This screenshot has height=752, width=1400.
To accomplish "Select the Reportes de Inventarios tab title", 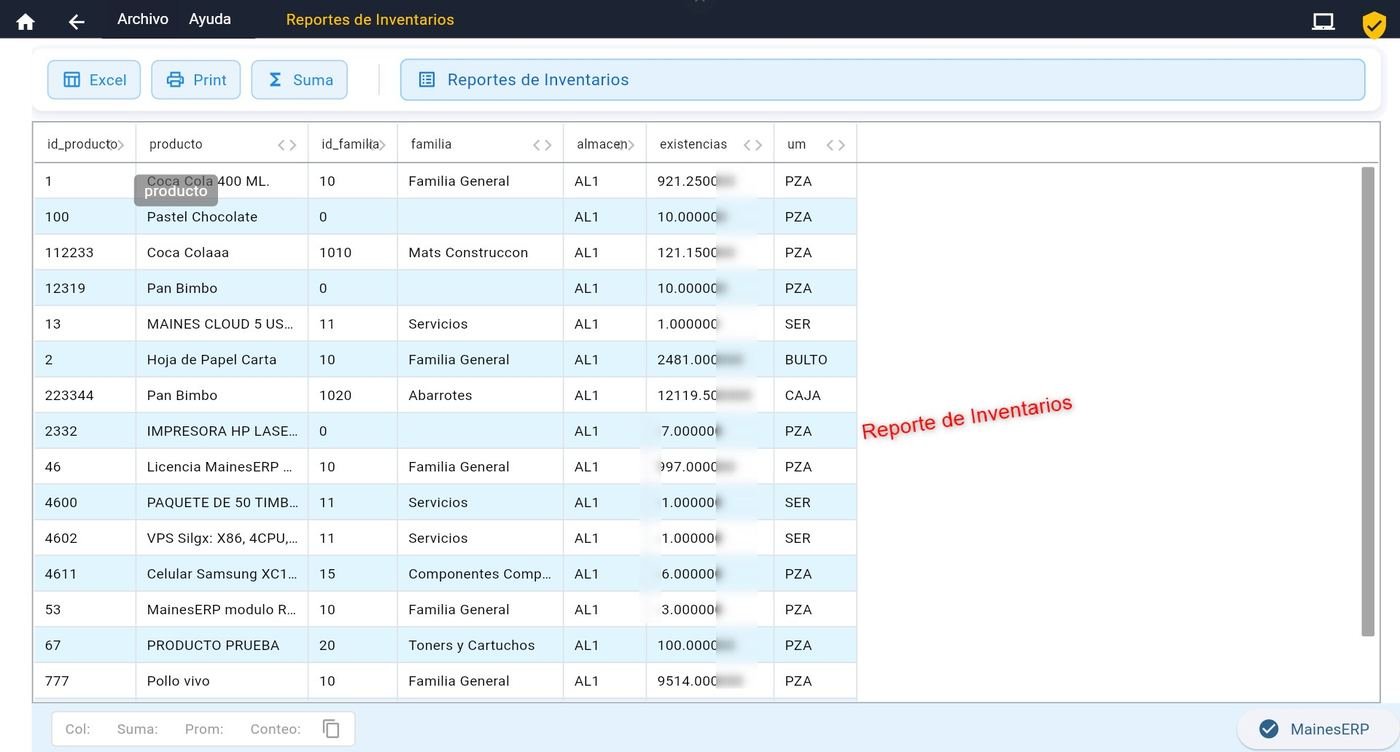I will tap(370, 19).
